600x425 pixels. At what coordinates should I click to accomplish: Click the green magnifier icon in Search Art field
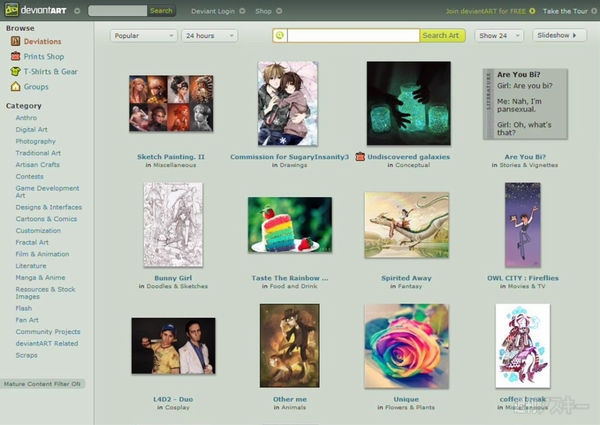(280, 36)
